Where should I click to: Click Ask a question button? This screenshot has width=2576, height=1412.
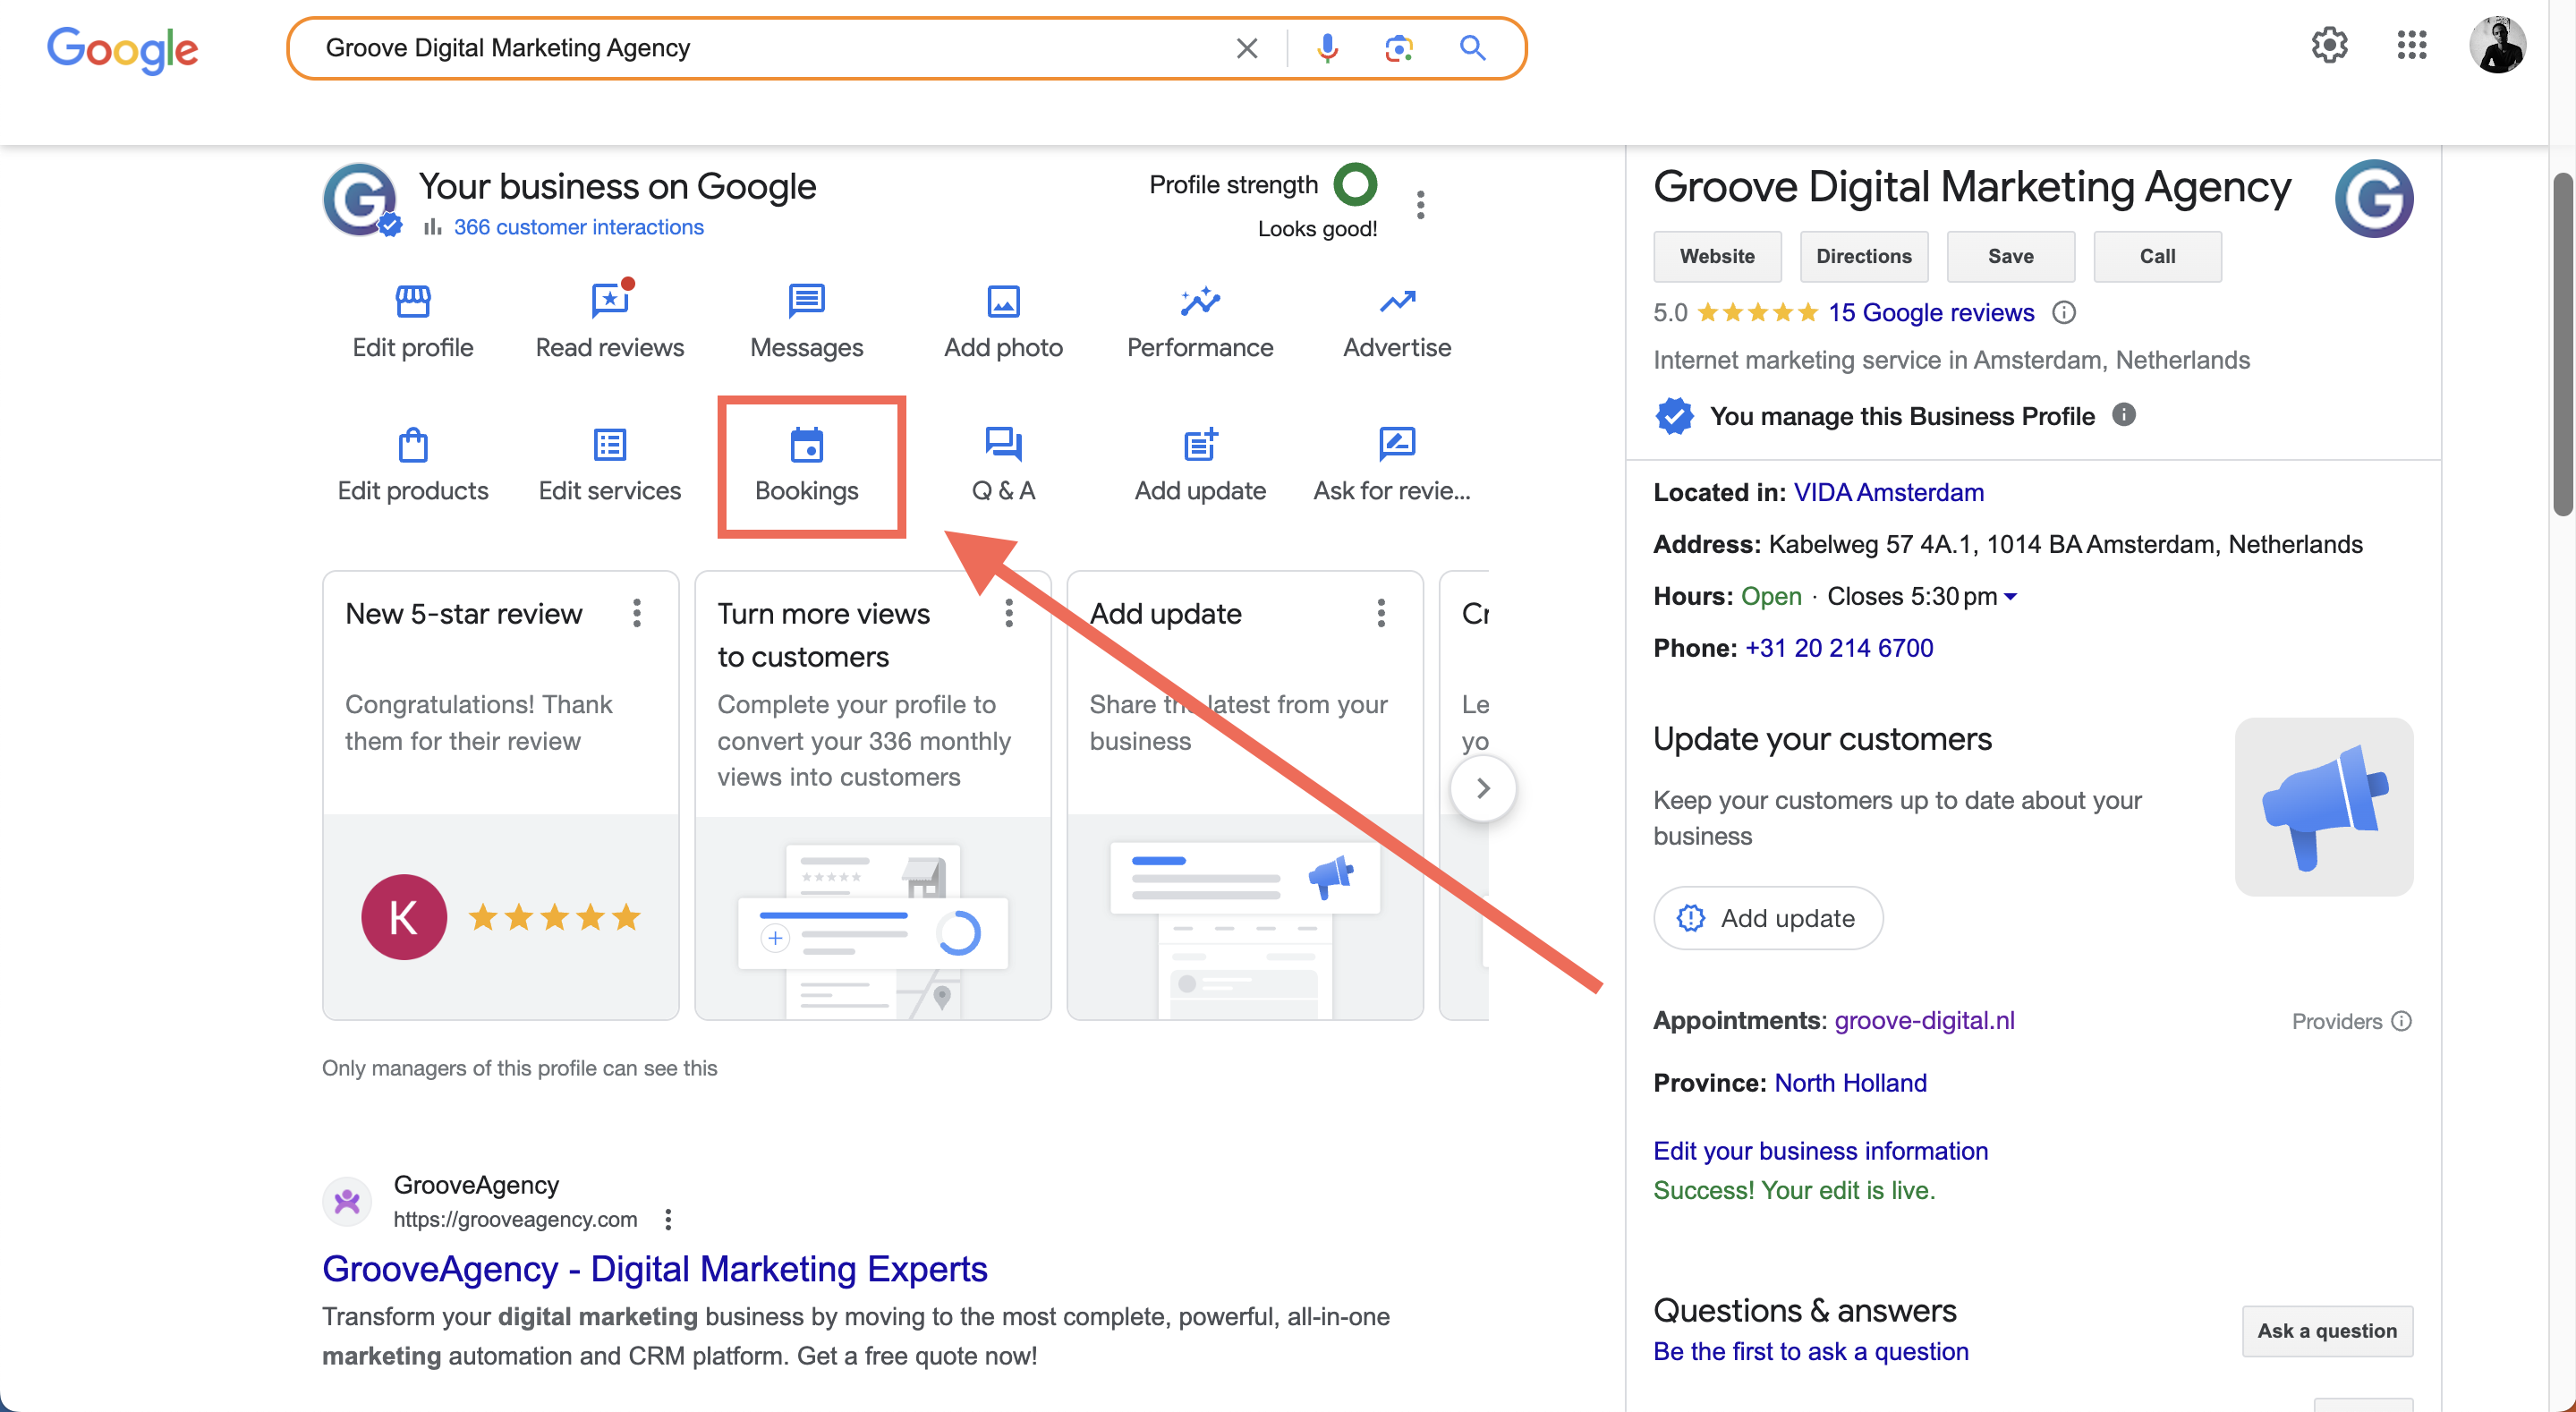(2327, 1331)
